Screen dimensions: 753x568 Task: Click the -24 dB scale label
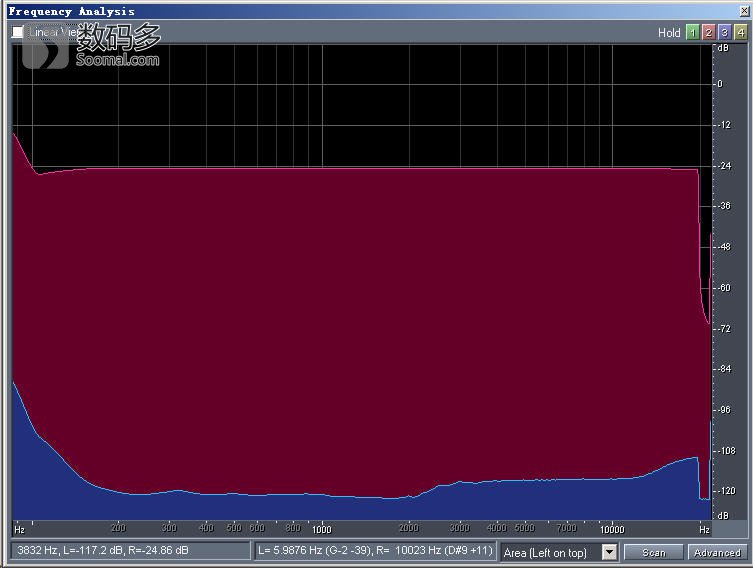coord(725,166)
